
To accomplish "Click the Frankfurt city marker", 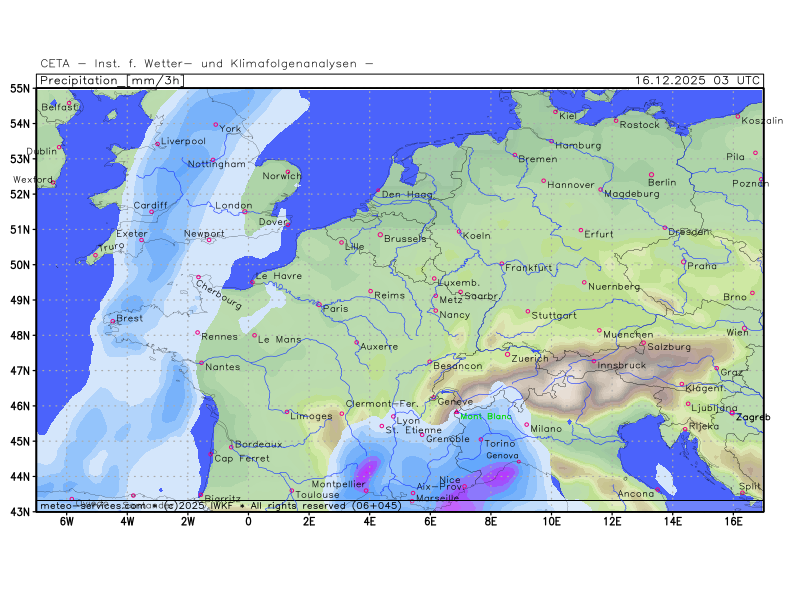I will click(x=502, y=264).
